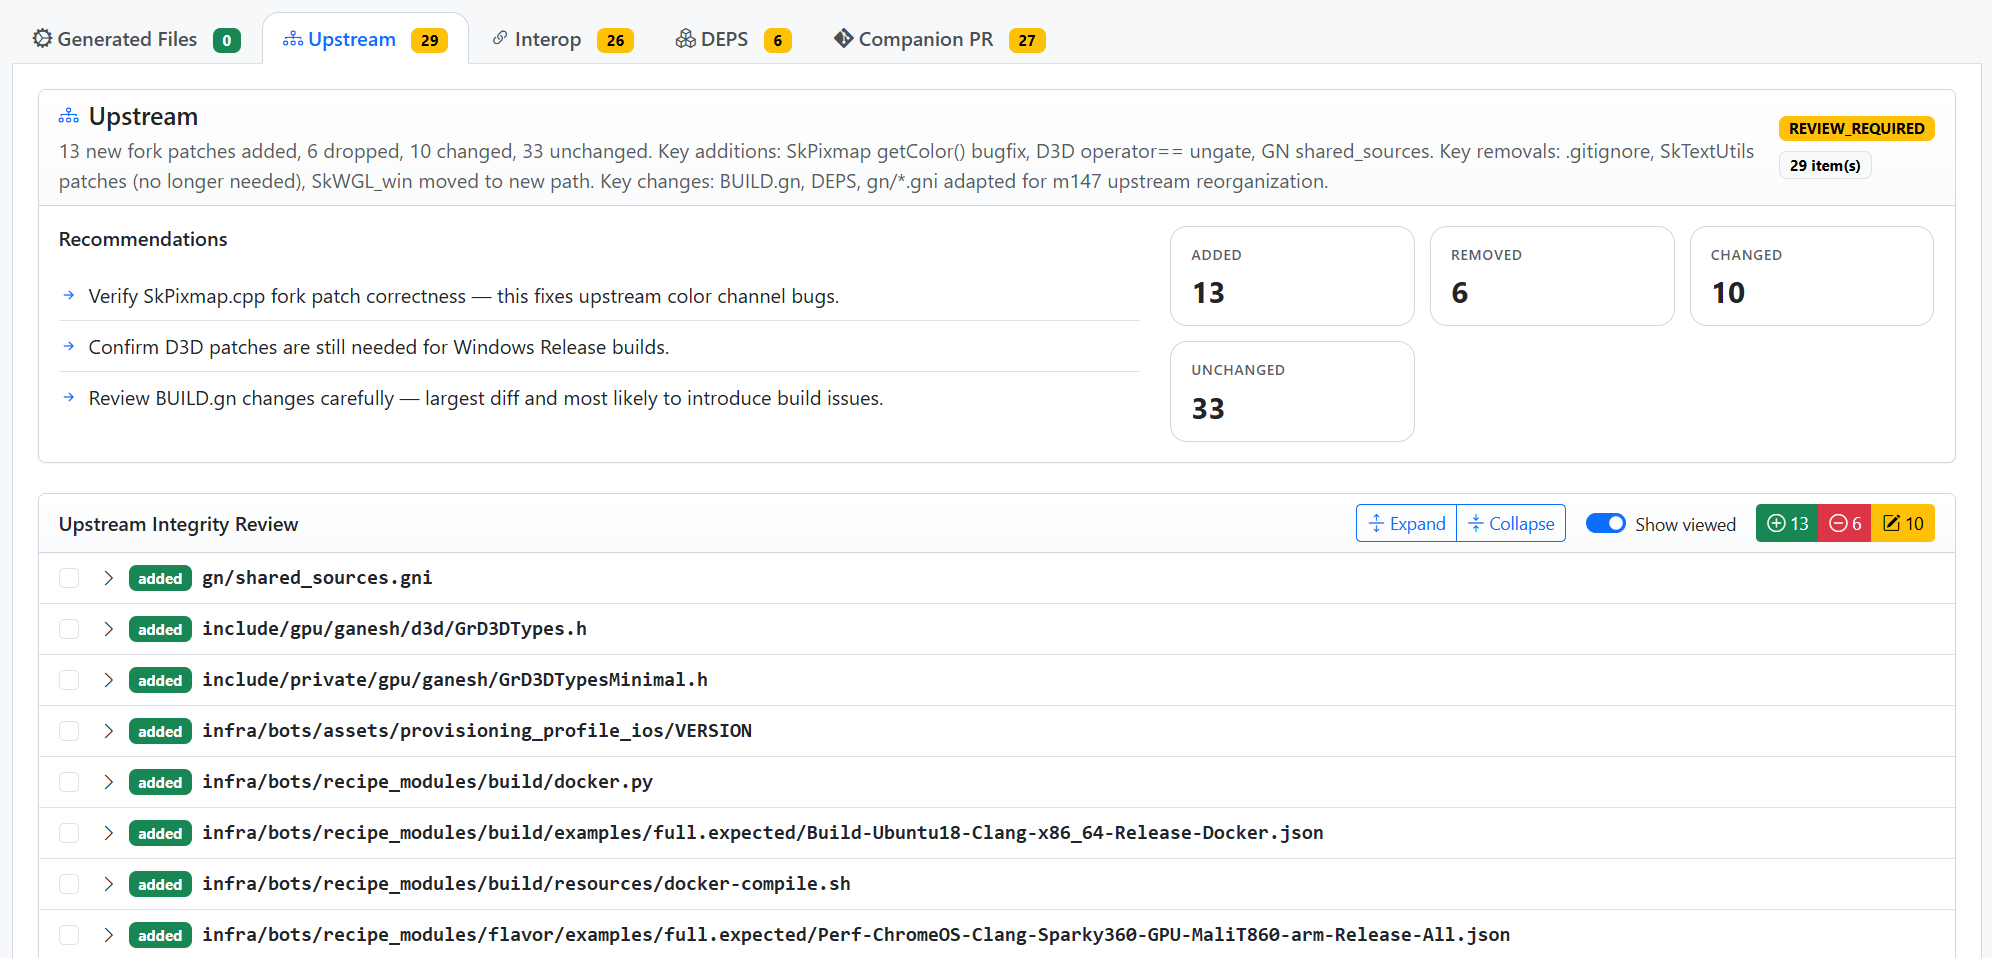The width and height of the screenshot is (1992, 958).
Task: Check the Build-Ubuntu18-Clang Docker.json checkbox
Action: point(69,833)
